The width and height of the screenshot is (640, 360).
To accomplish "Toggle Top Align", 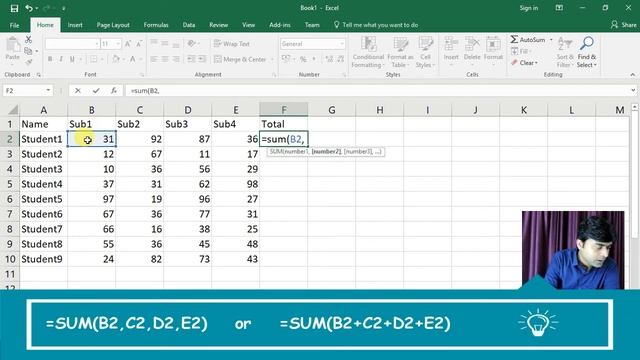I will 154,43.
